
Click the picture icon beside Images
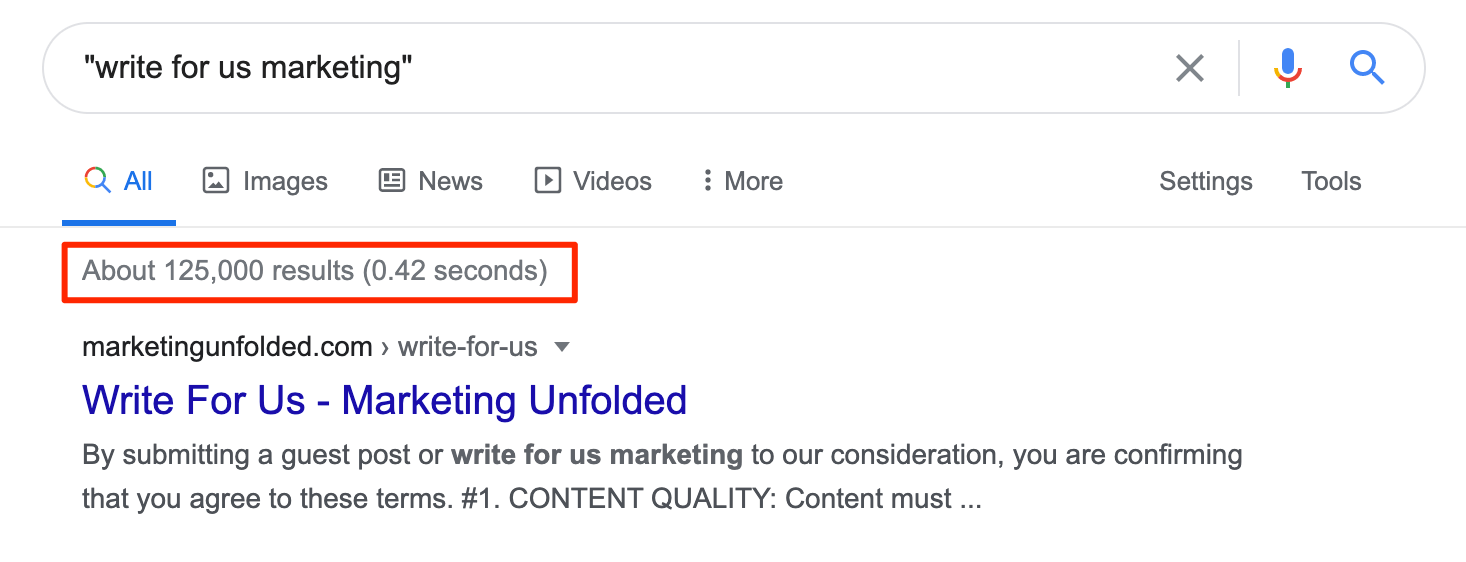point(216,181)
